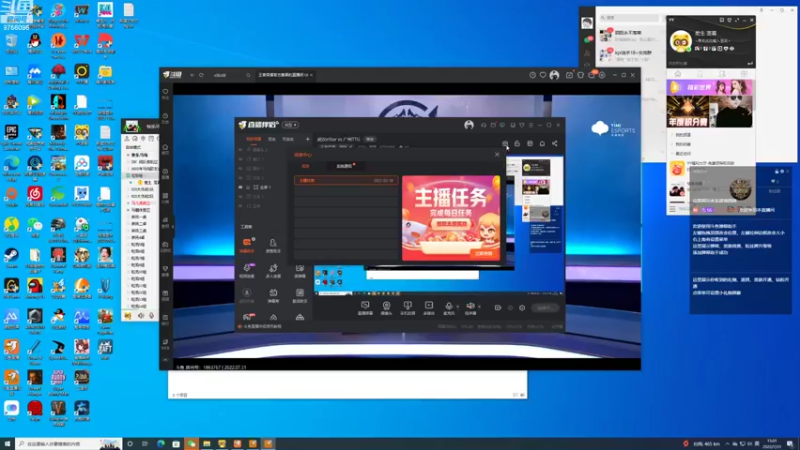Click the YY home tab icon

pos(678,74)
